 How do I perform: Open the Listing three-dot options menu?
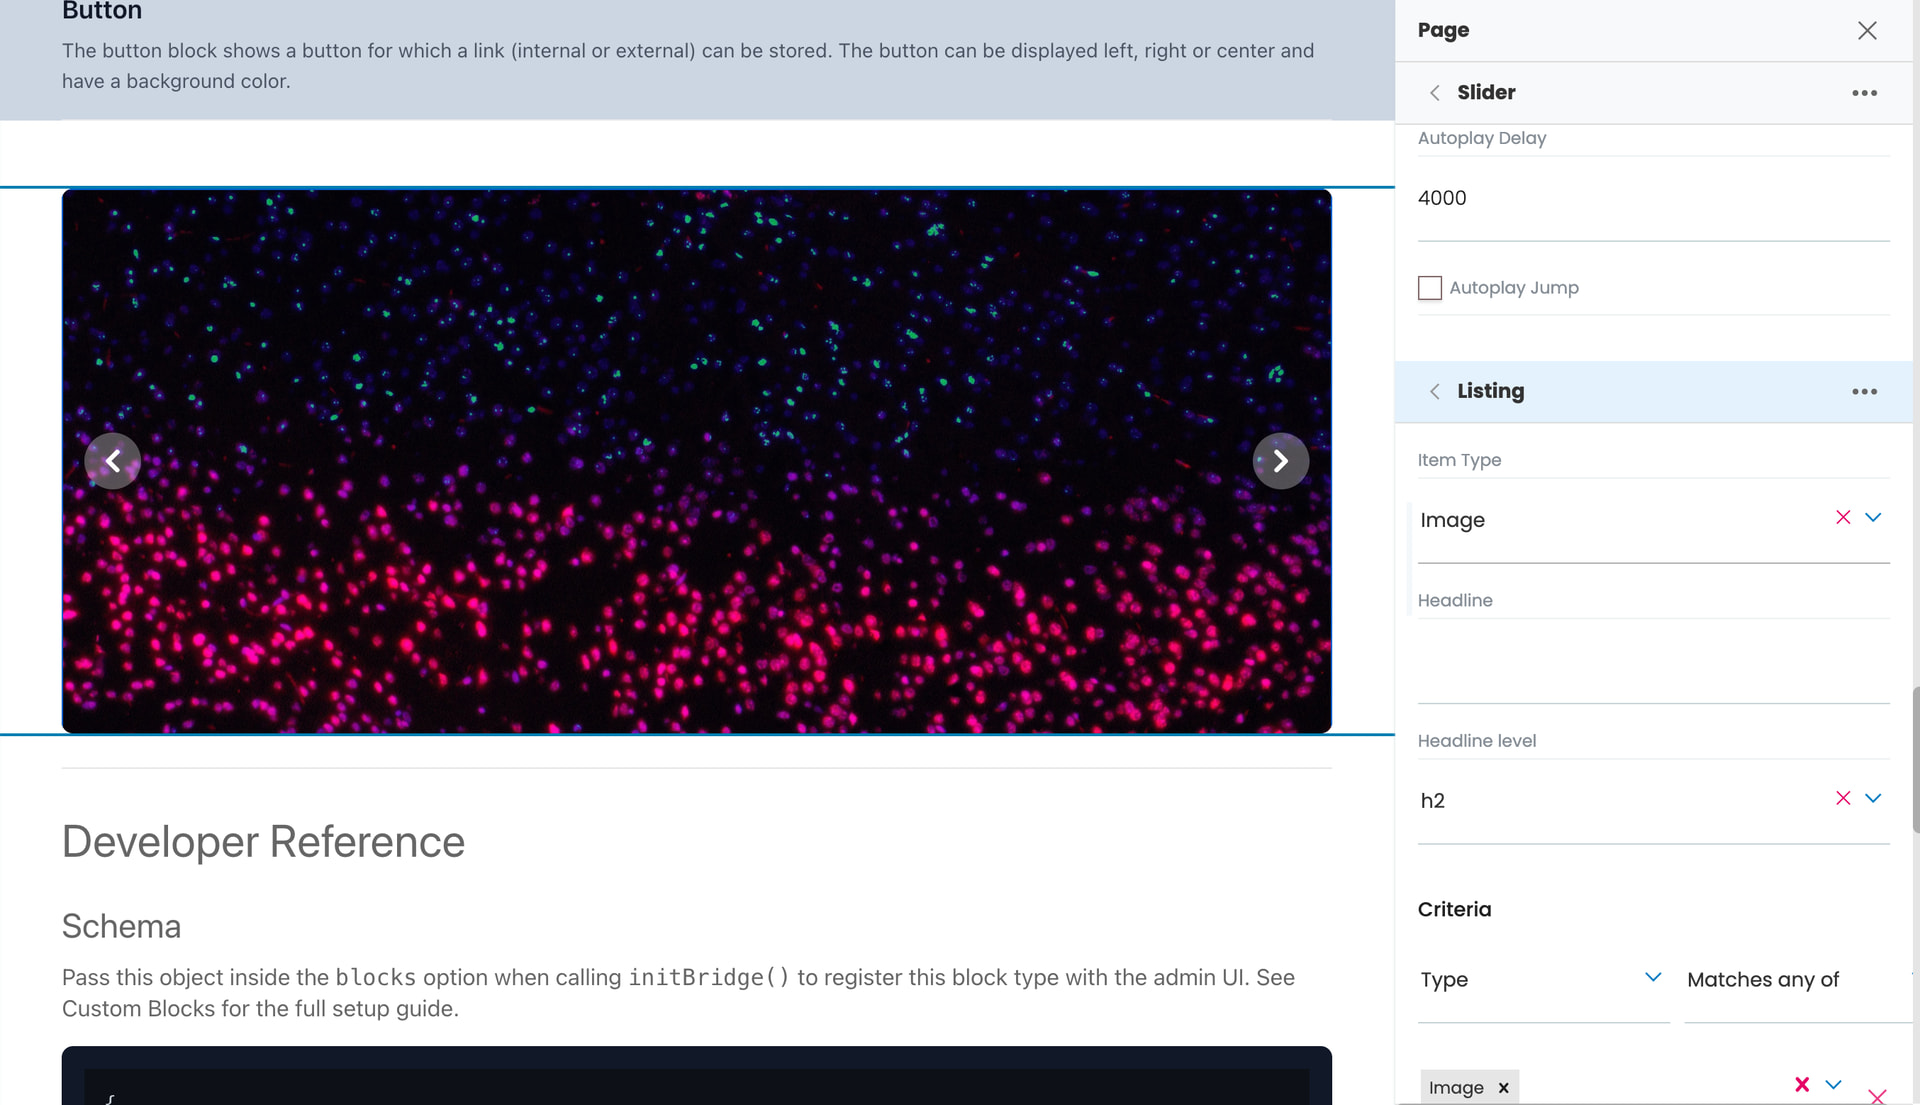[1864, 392]
